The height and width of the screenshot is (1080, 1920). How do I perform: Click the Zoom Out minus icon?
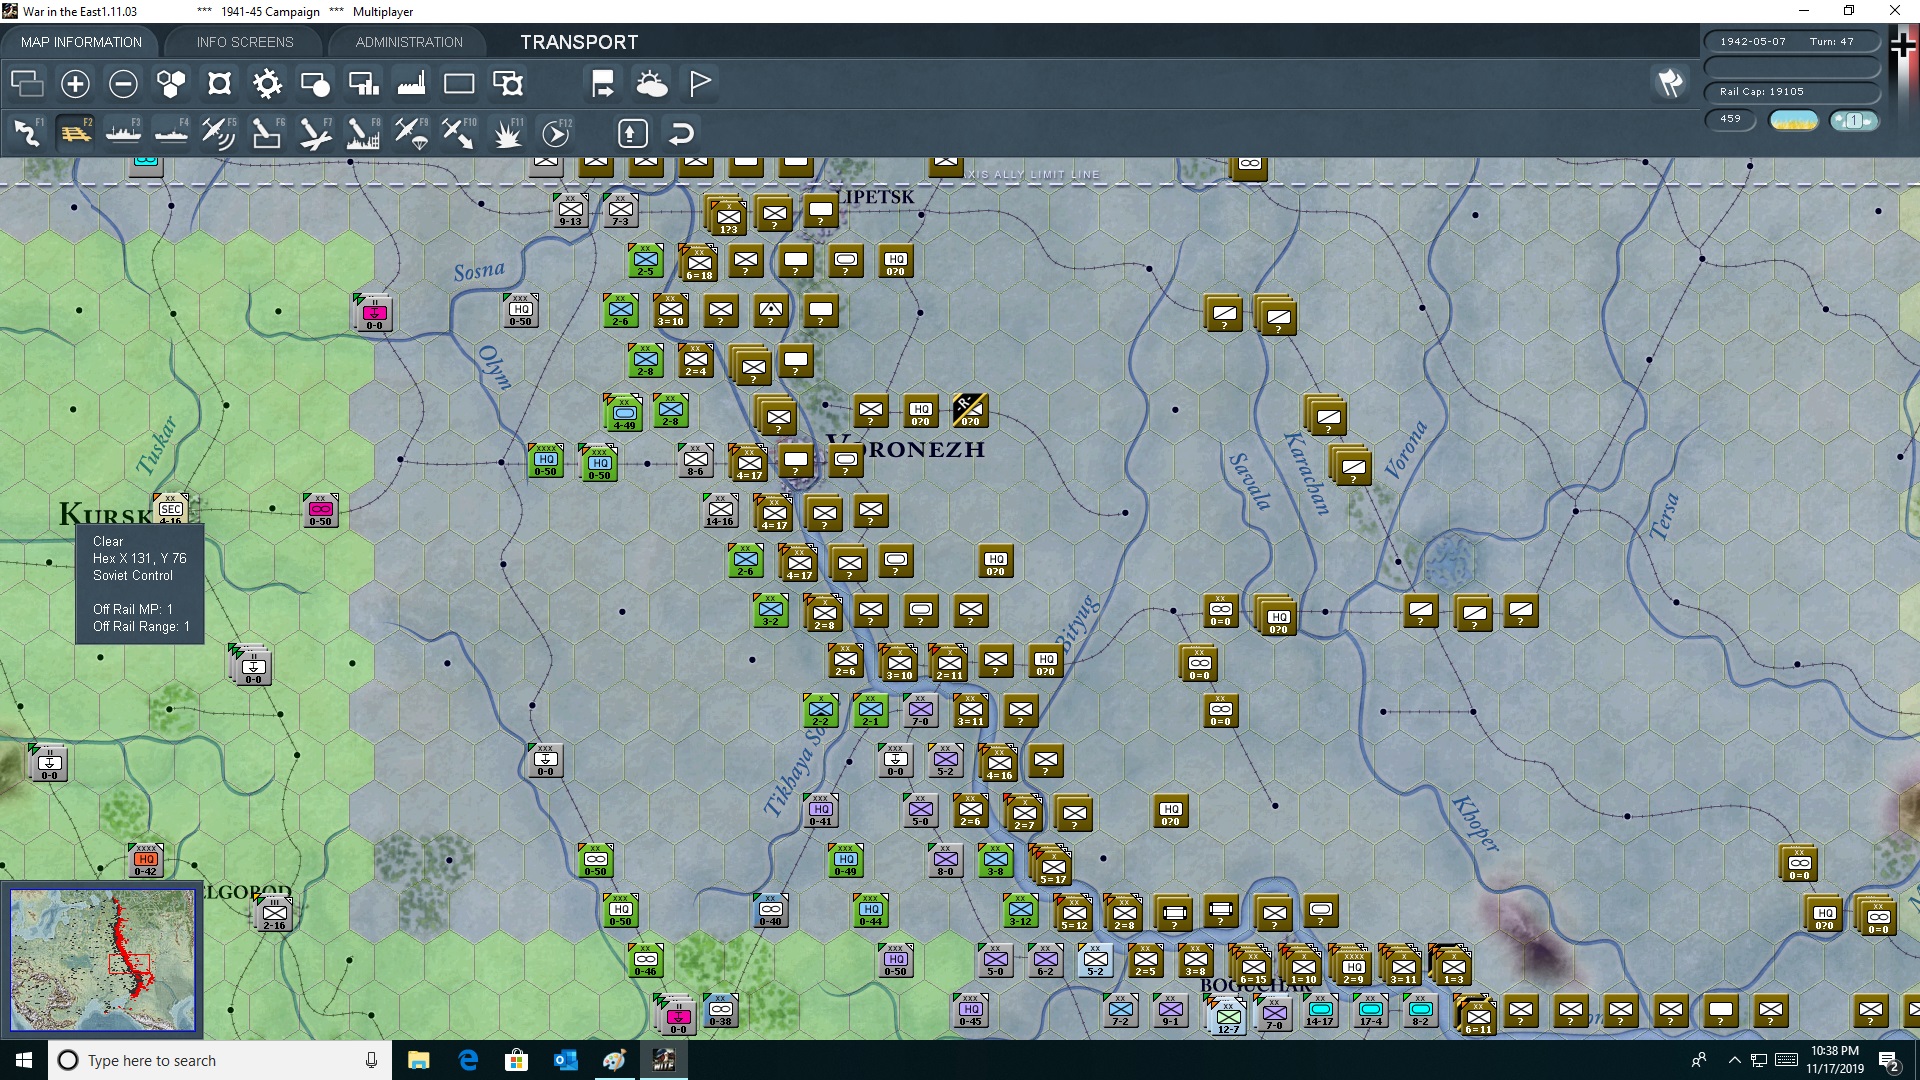[x=123, y=84]
